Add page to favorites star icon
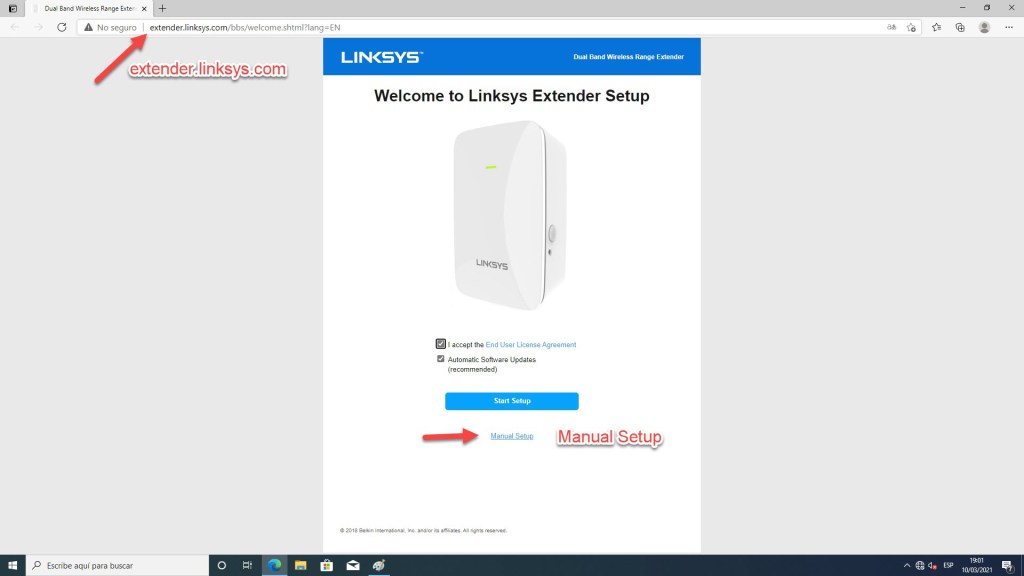The width and height of the screenshot is (1024, 576). point(911,27)
